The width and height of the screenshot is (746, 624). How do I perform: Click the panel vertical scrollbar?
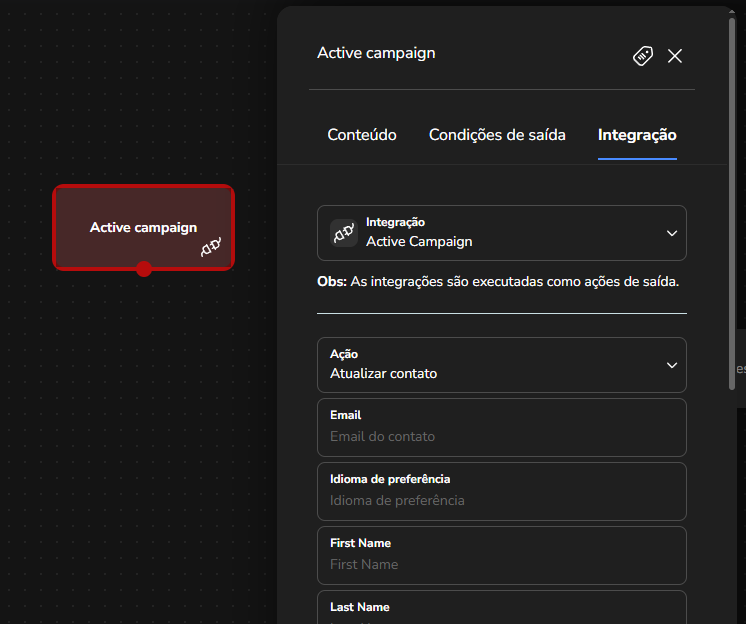coord(732,205)
